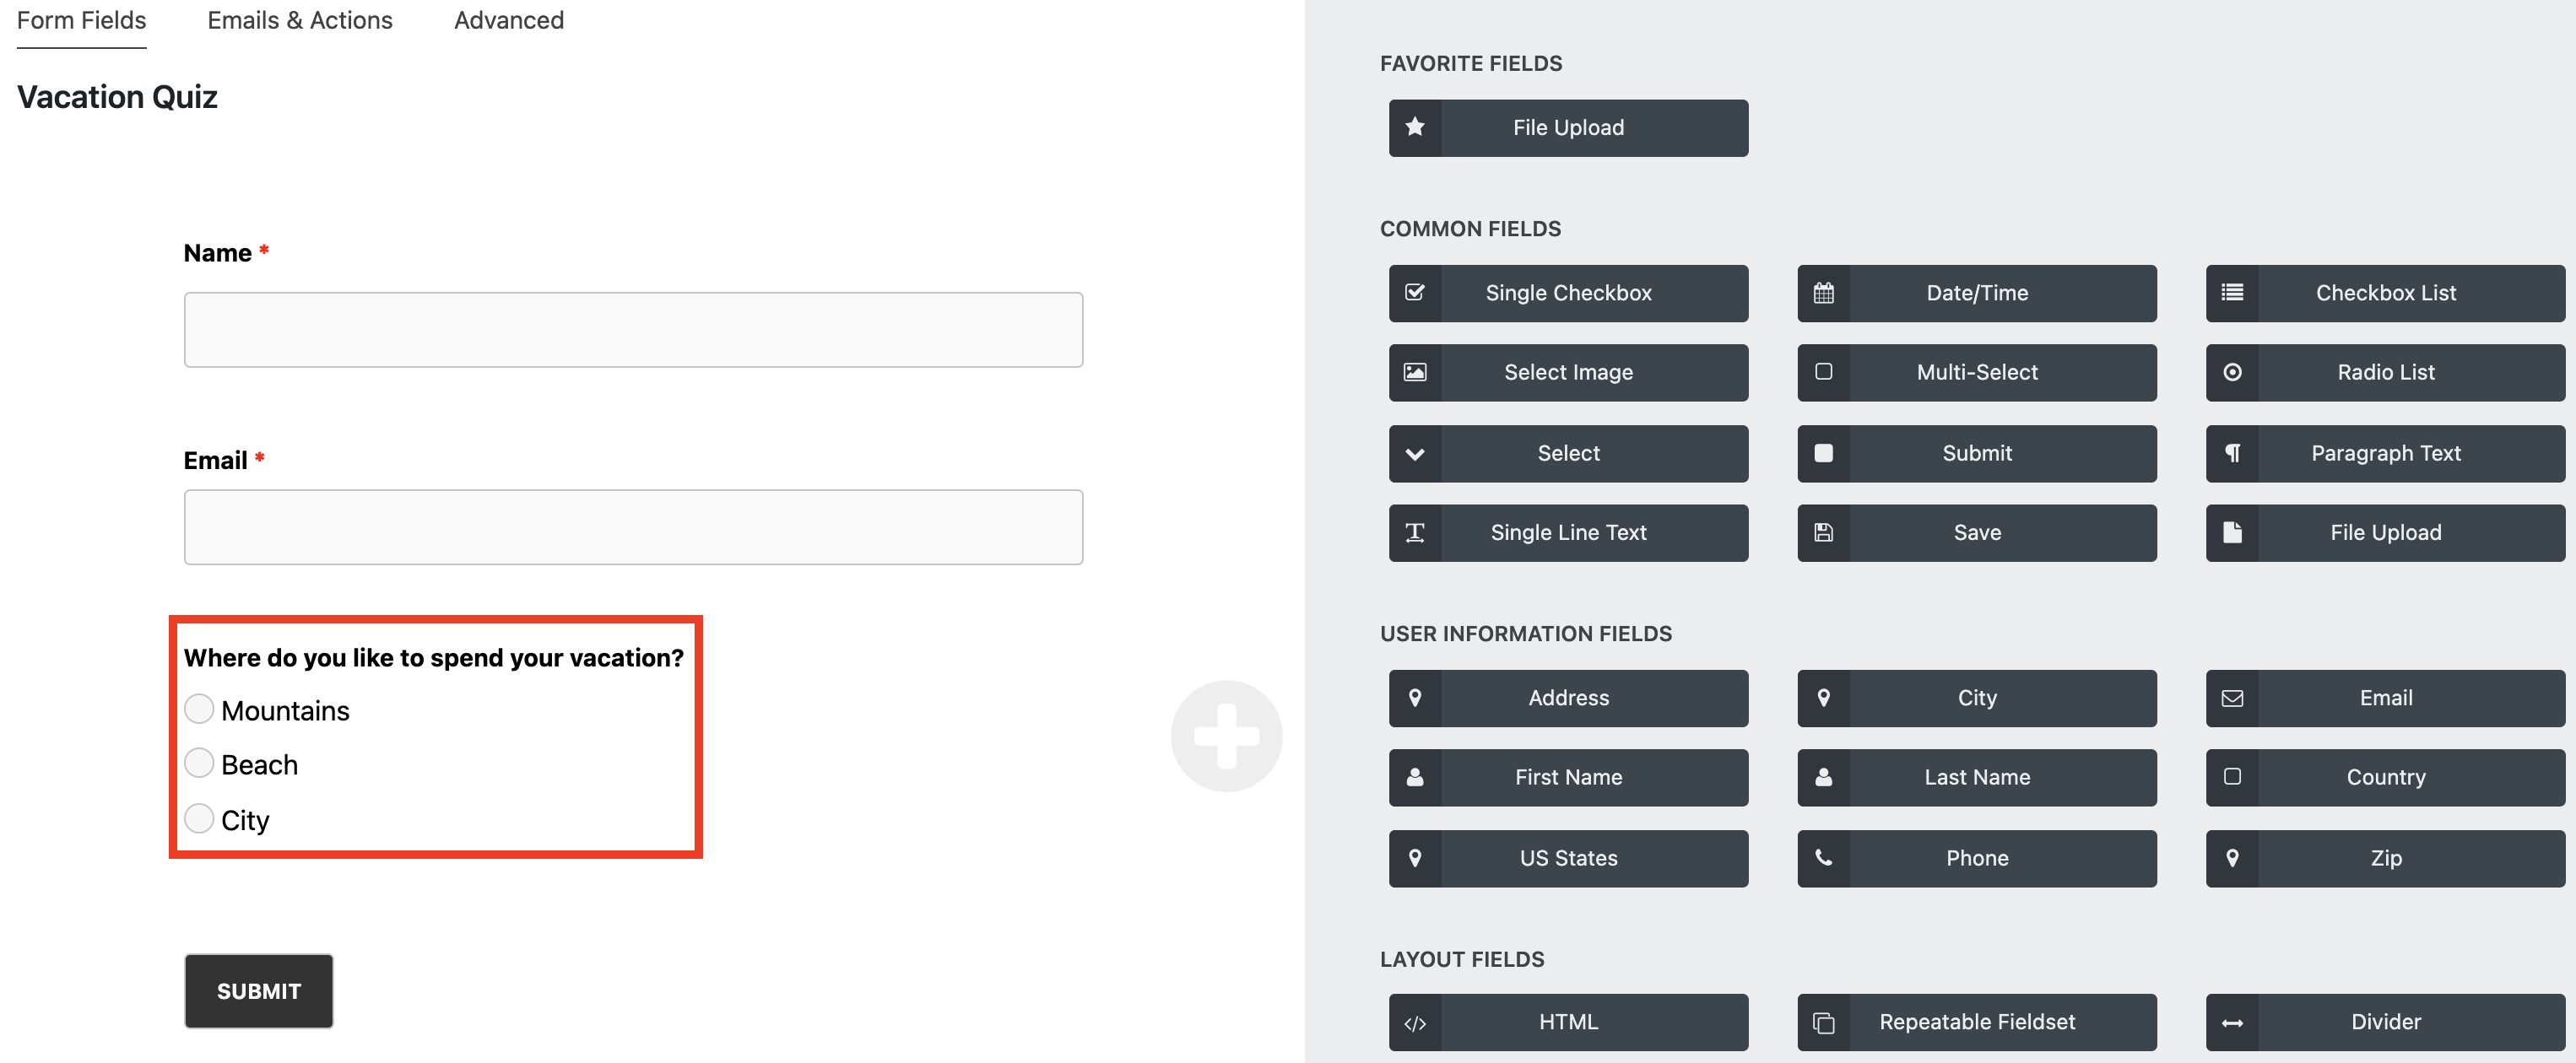Viewport: 2576px width, 1063px height.
Task: Click the Save floppy disk icon
Action: (1823, 532)
